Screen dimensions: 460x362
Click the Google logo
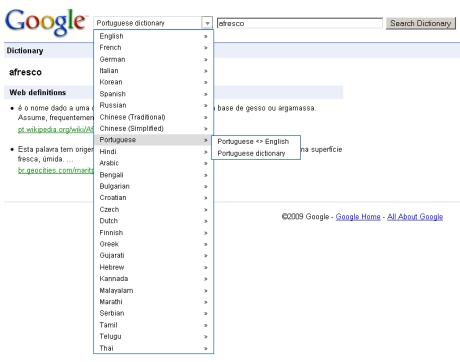(x=45, y=22)
